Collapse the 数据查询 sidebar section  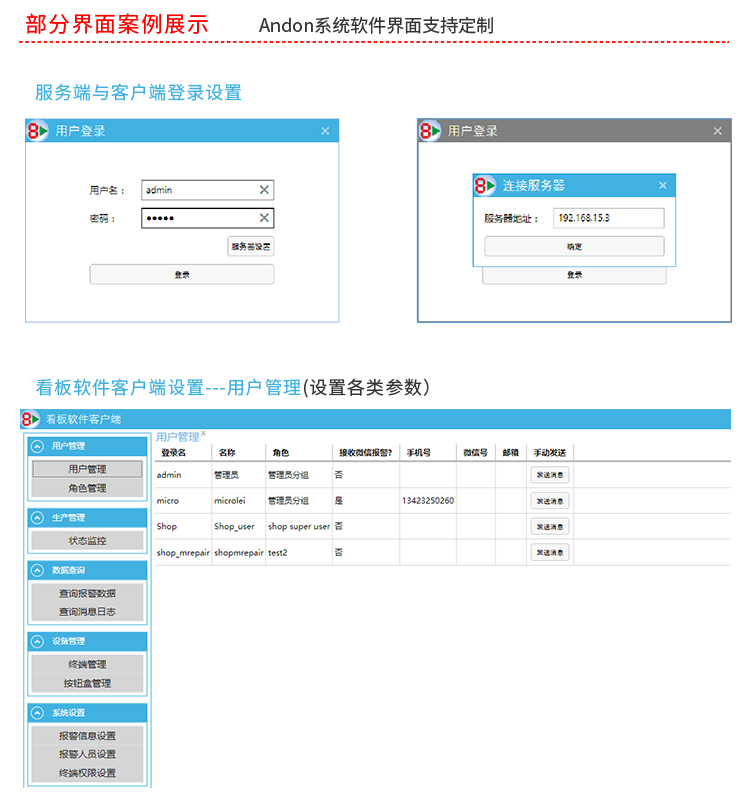38,570
